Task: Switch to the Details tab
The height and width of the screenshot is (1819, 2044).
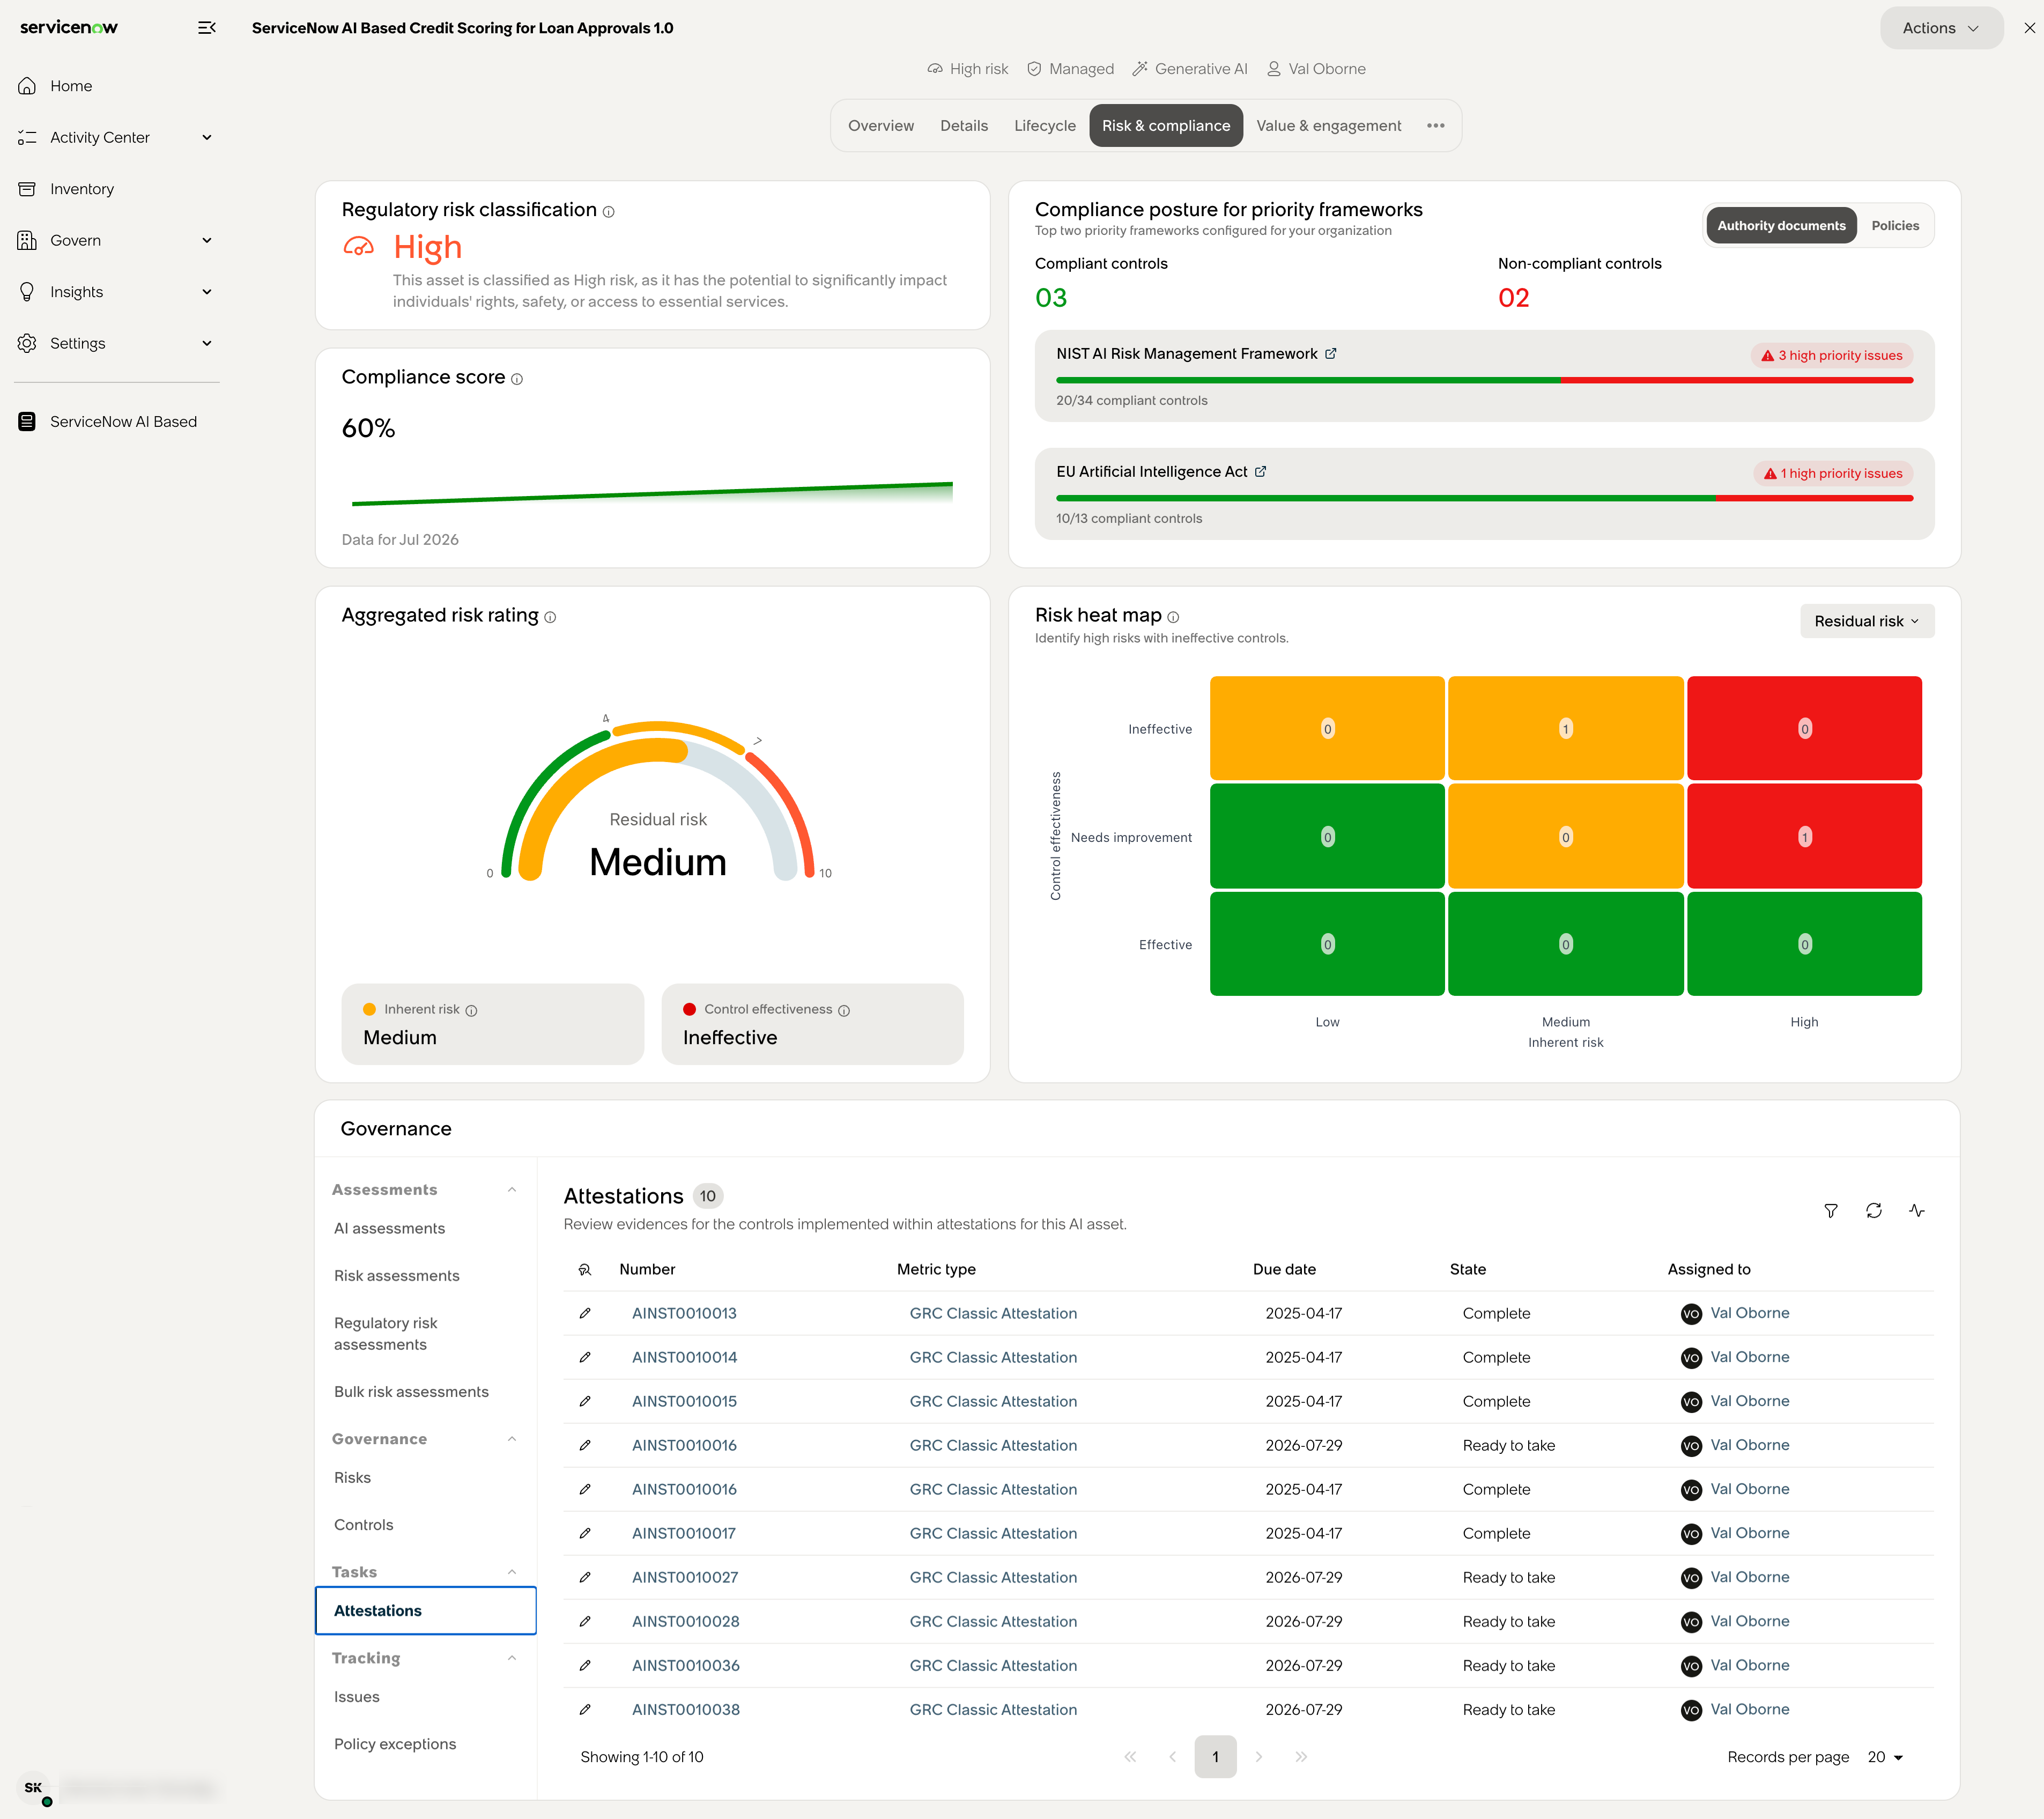Action: pyautogui.click(x=964, y=126)
